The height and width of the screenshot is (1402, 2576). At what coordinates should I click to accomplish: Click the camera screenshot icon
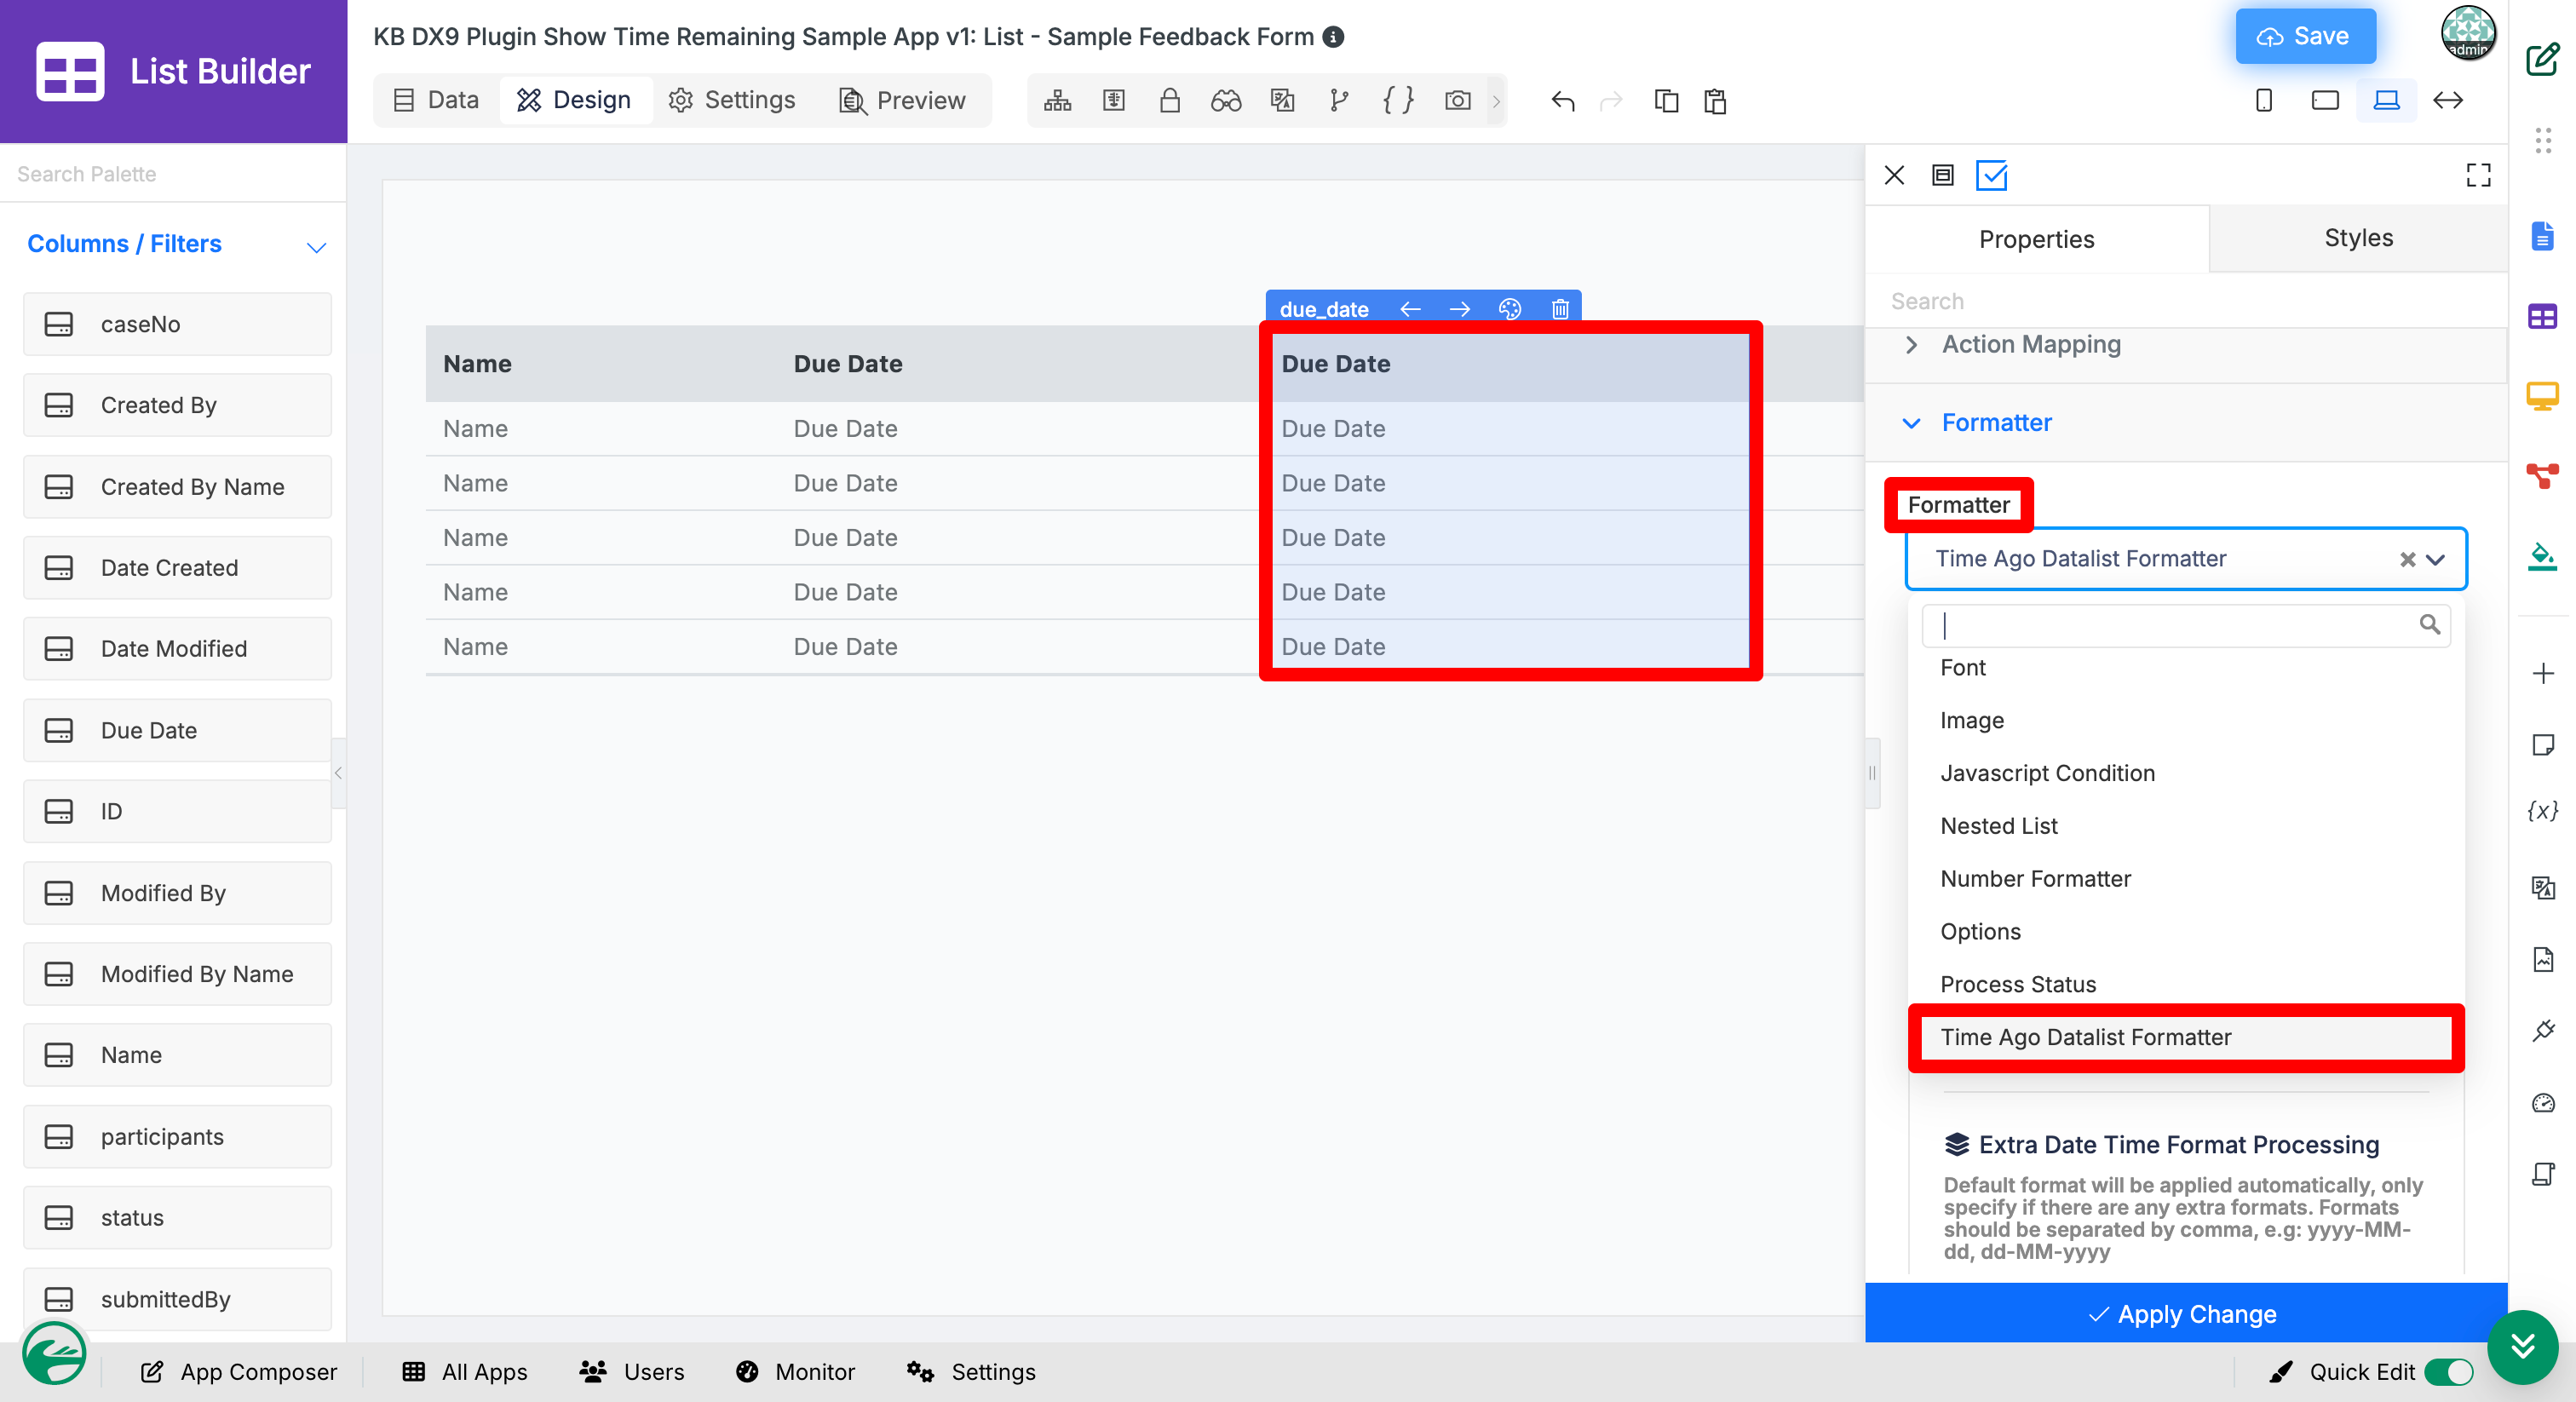(x=1457, y=100)
